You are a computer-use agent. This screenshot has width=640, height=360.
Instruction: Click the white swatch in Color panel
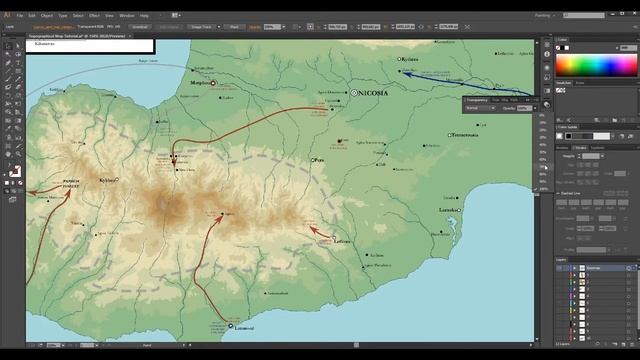coord(567,48)
